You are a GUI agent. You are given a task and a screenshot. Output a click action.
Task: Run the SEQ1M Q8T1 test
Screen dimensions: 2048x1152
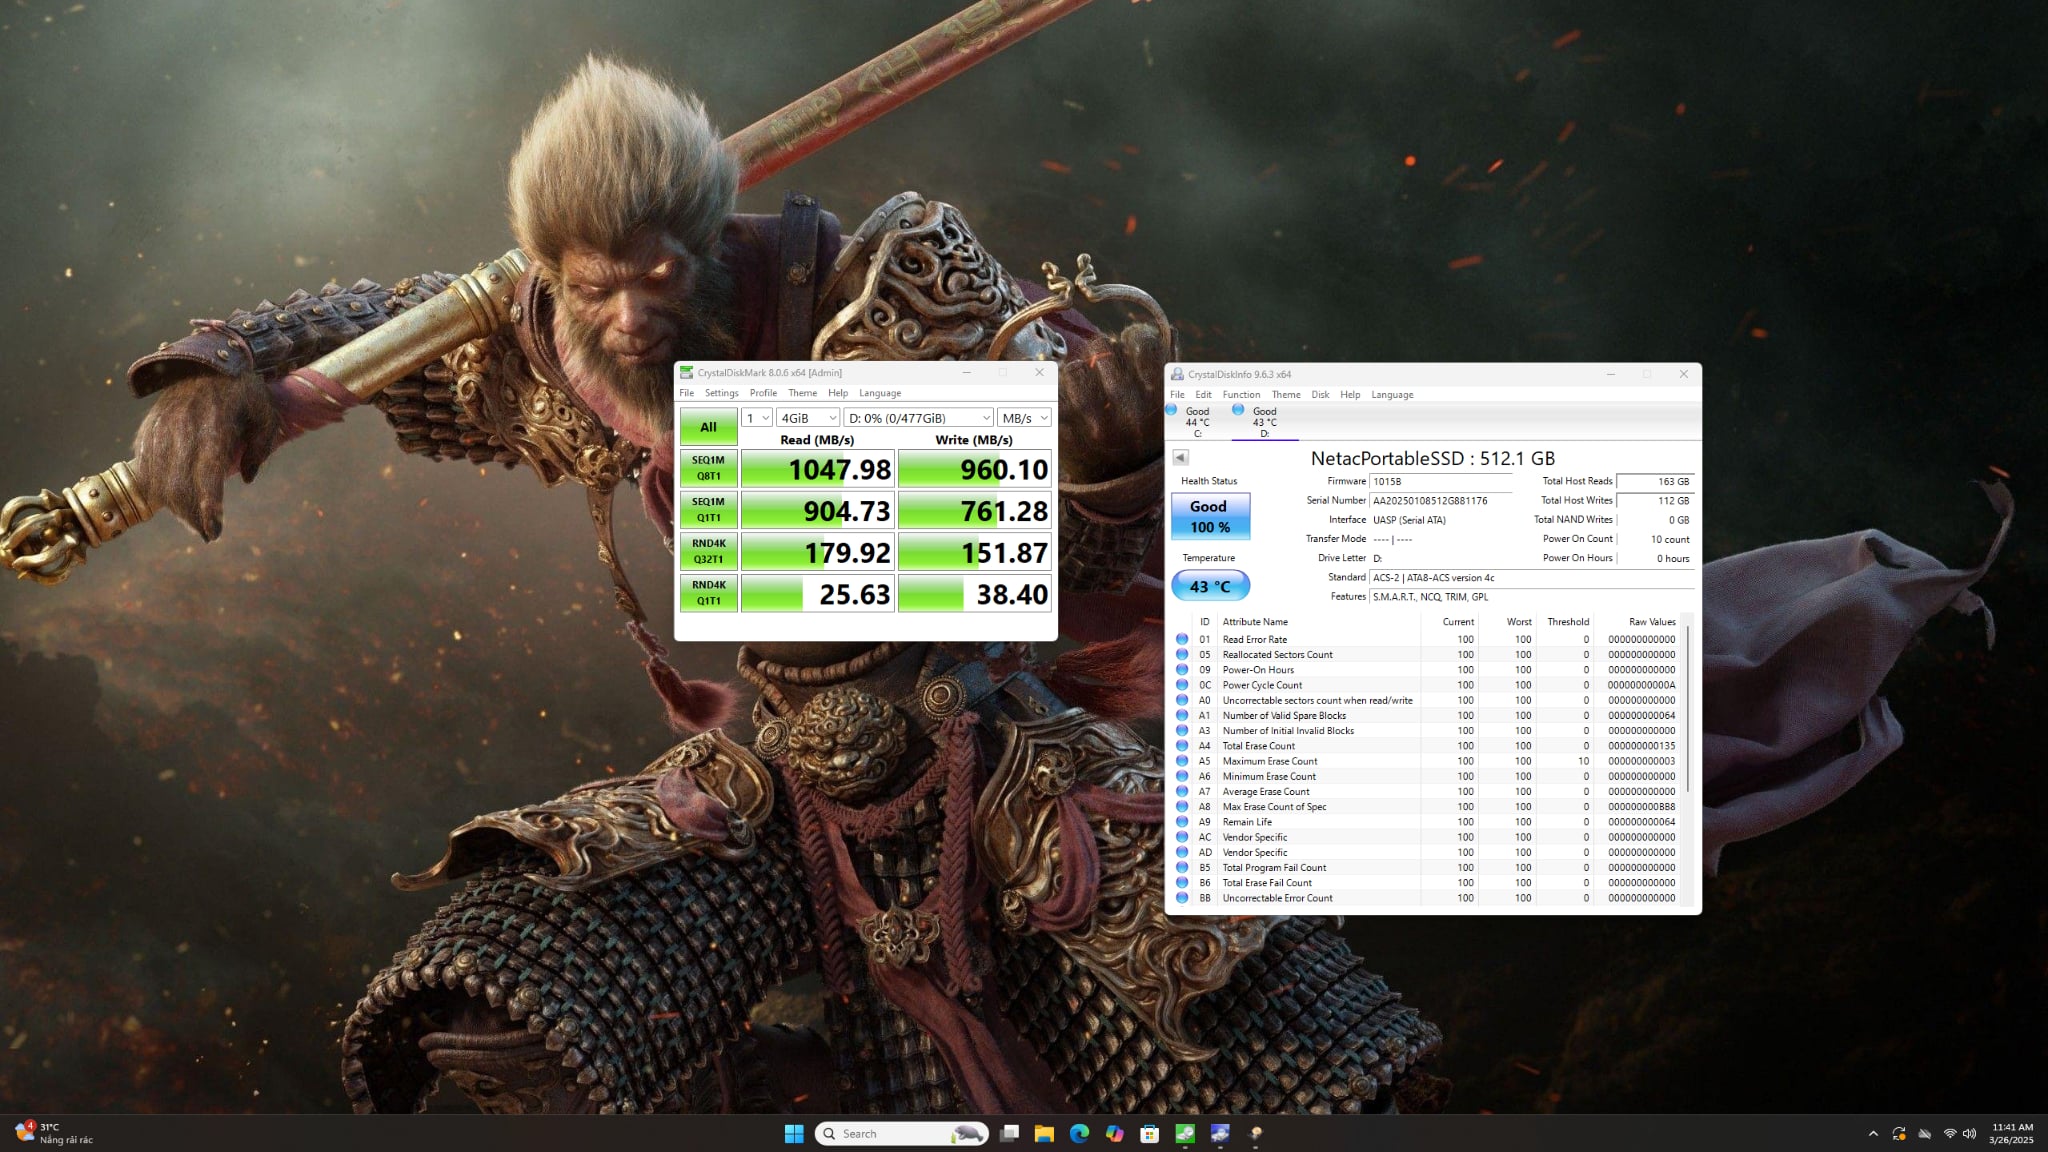point(708,468)
